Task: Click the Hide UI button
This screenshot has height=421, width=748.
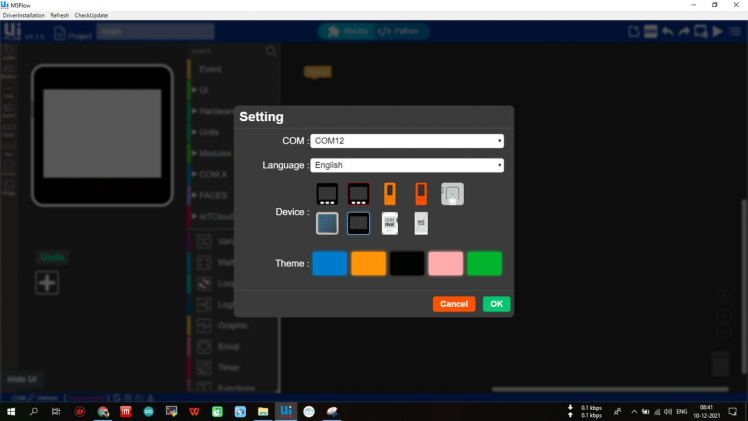Action: tap(22, 379)
